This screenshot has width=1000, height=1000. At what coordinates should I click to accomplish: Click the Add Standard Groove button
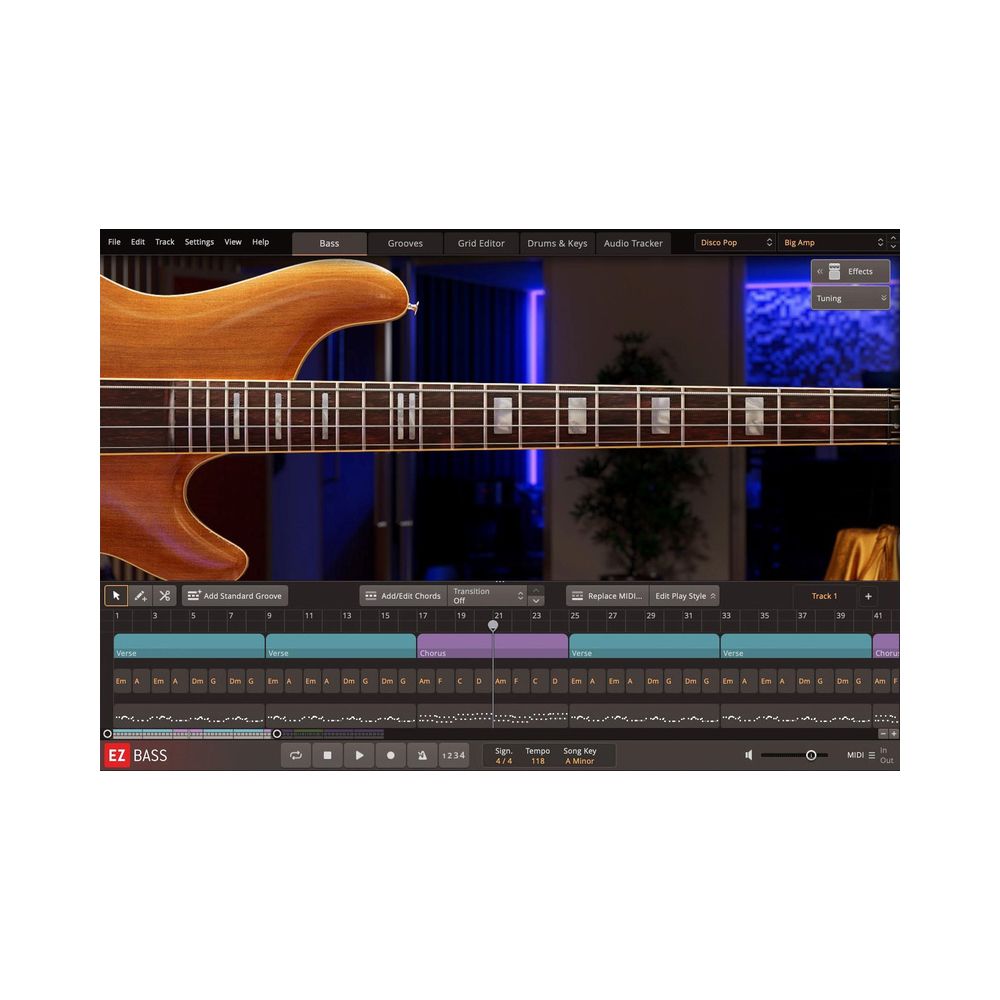tap(234, 595)
